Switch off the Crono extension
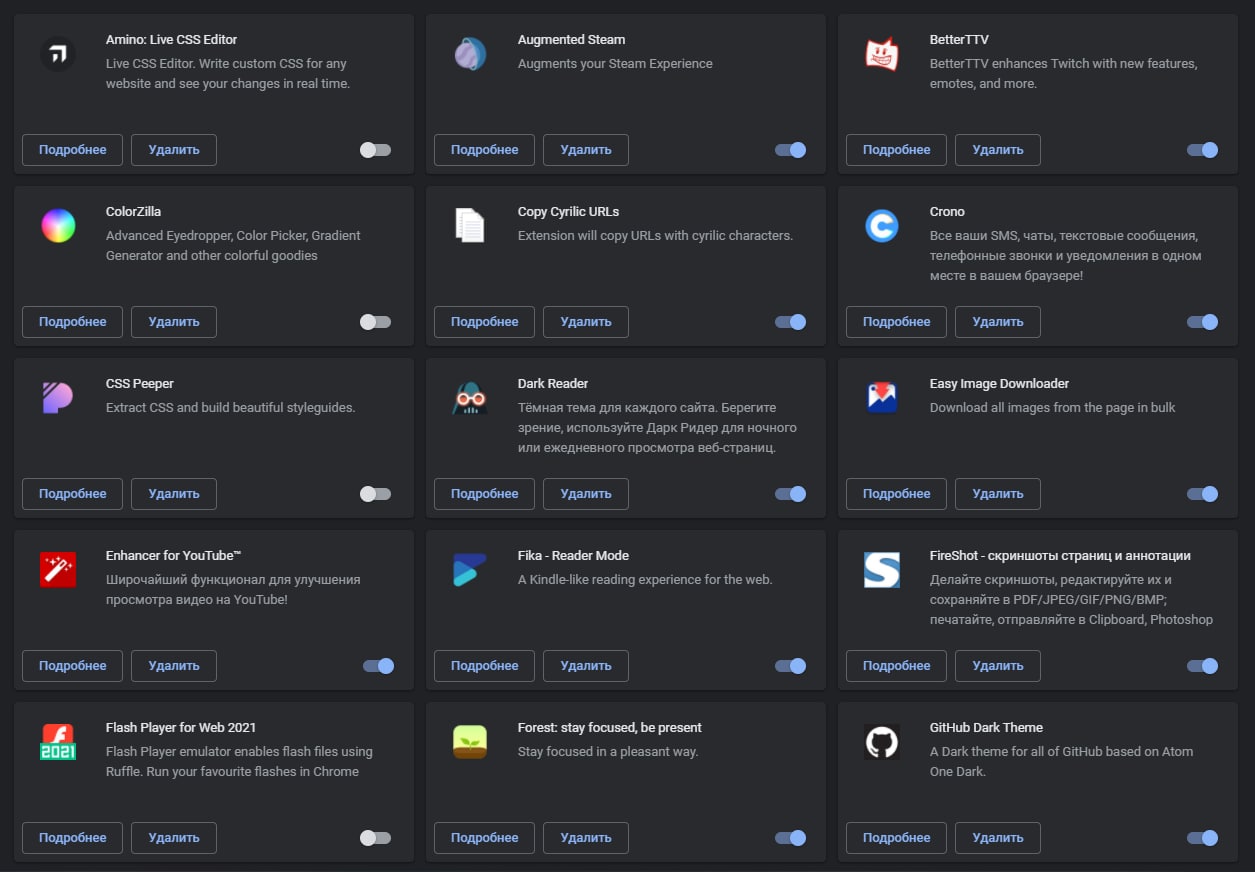 (x=1202, y=322)
